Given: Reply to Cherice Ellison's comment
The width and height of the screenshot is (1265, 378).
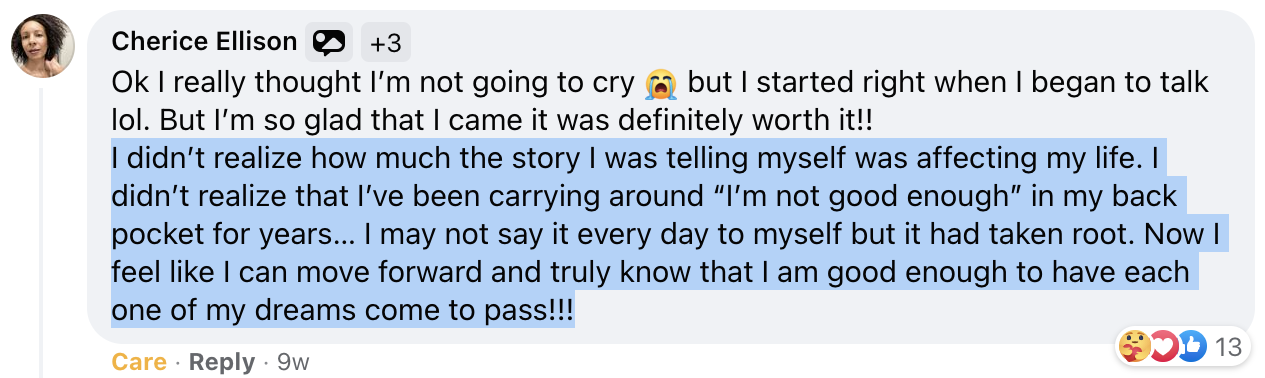Looking at the screenshot, I should [221, 362].
